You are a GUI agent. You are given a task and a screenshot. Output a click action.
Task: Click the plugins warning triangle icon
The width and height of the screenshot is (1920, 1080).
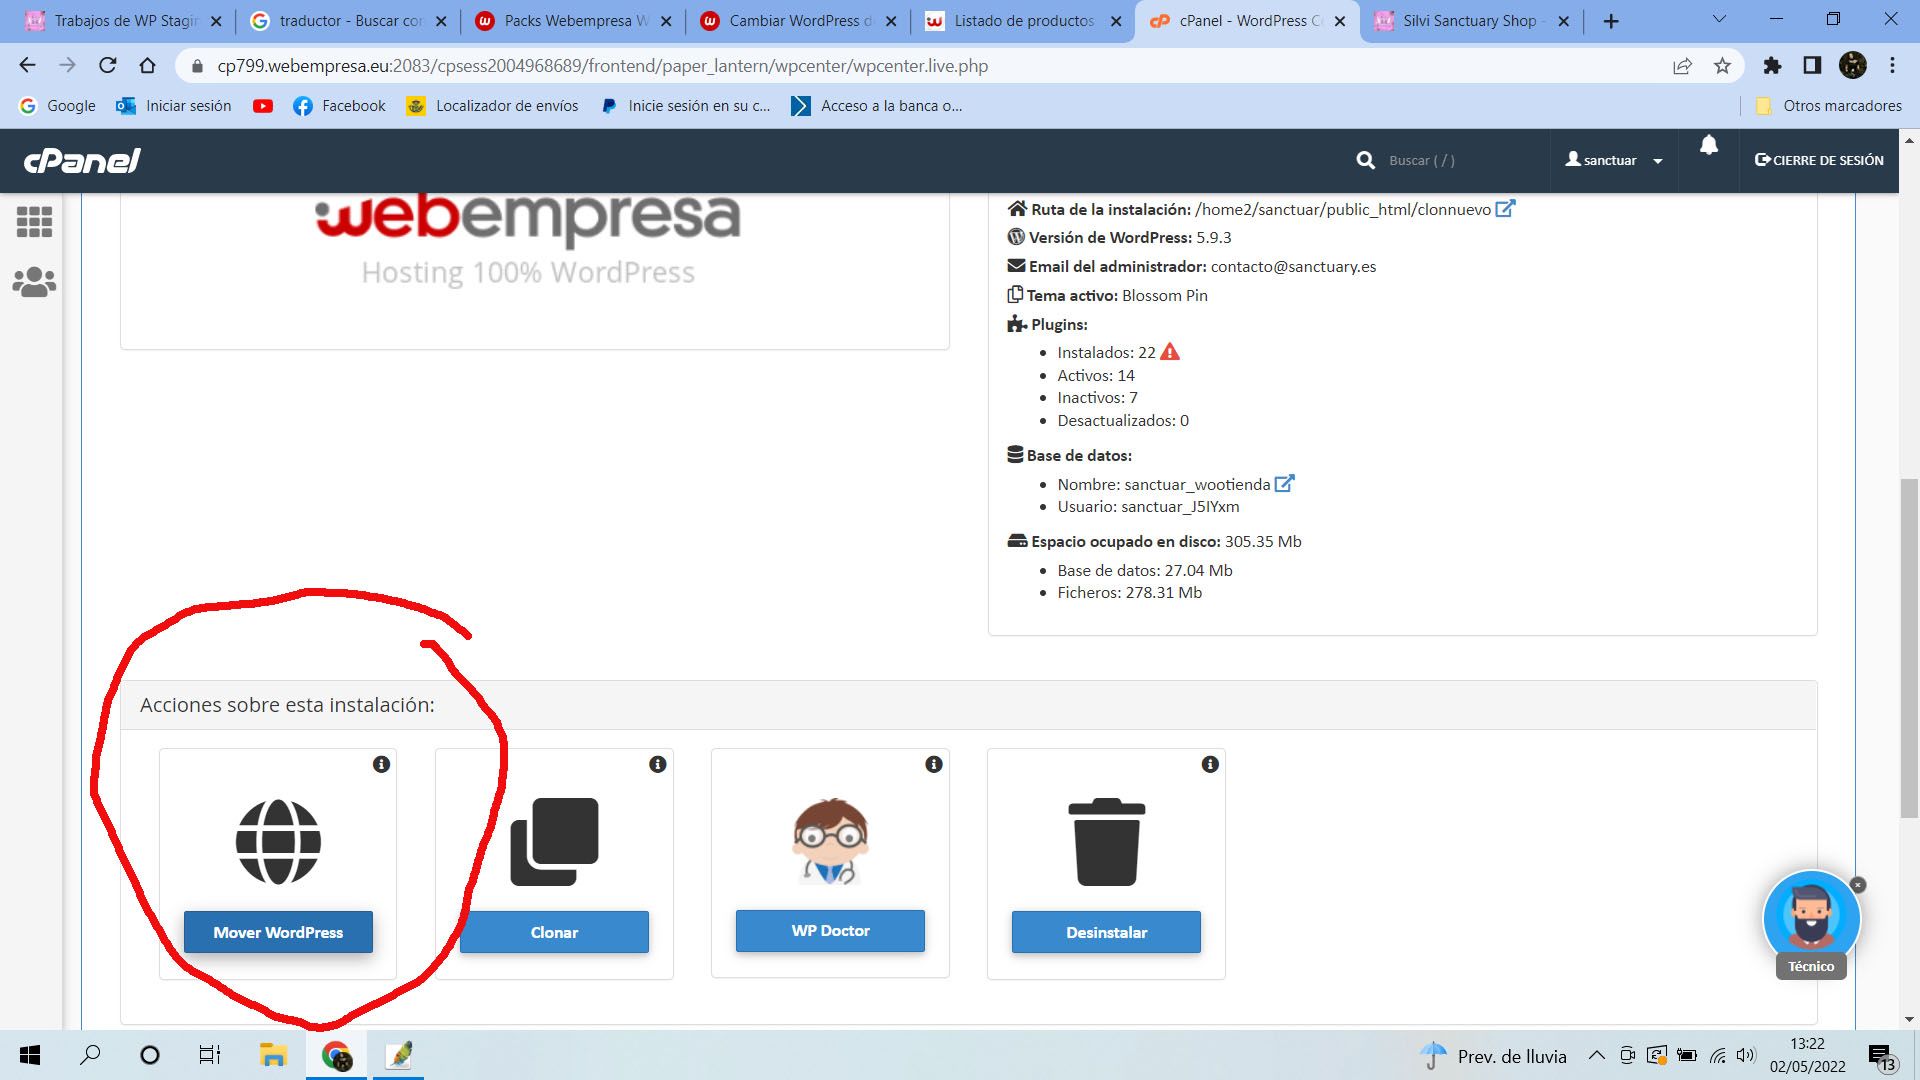coord(1170,352)
